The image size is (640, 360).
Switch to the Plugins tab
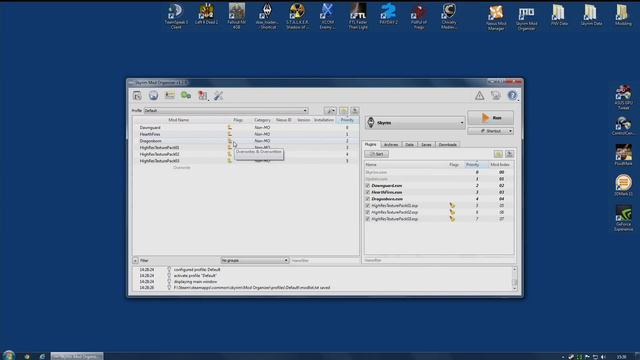tap(371, 144)
